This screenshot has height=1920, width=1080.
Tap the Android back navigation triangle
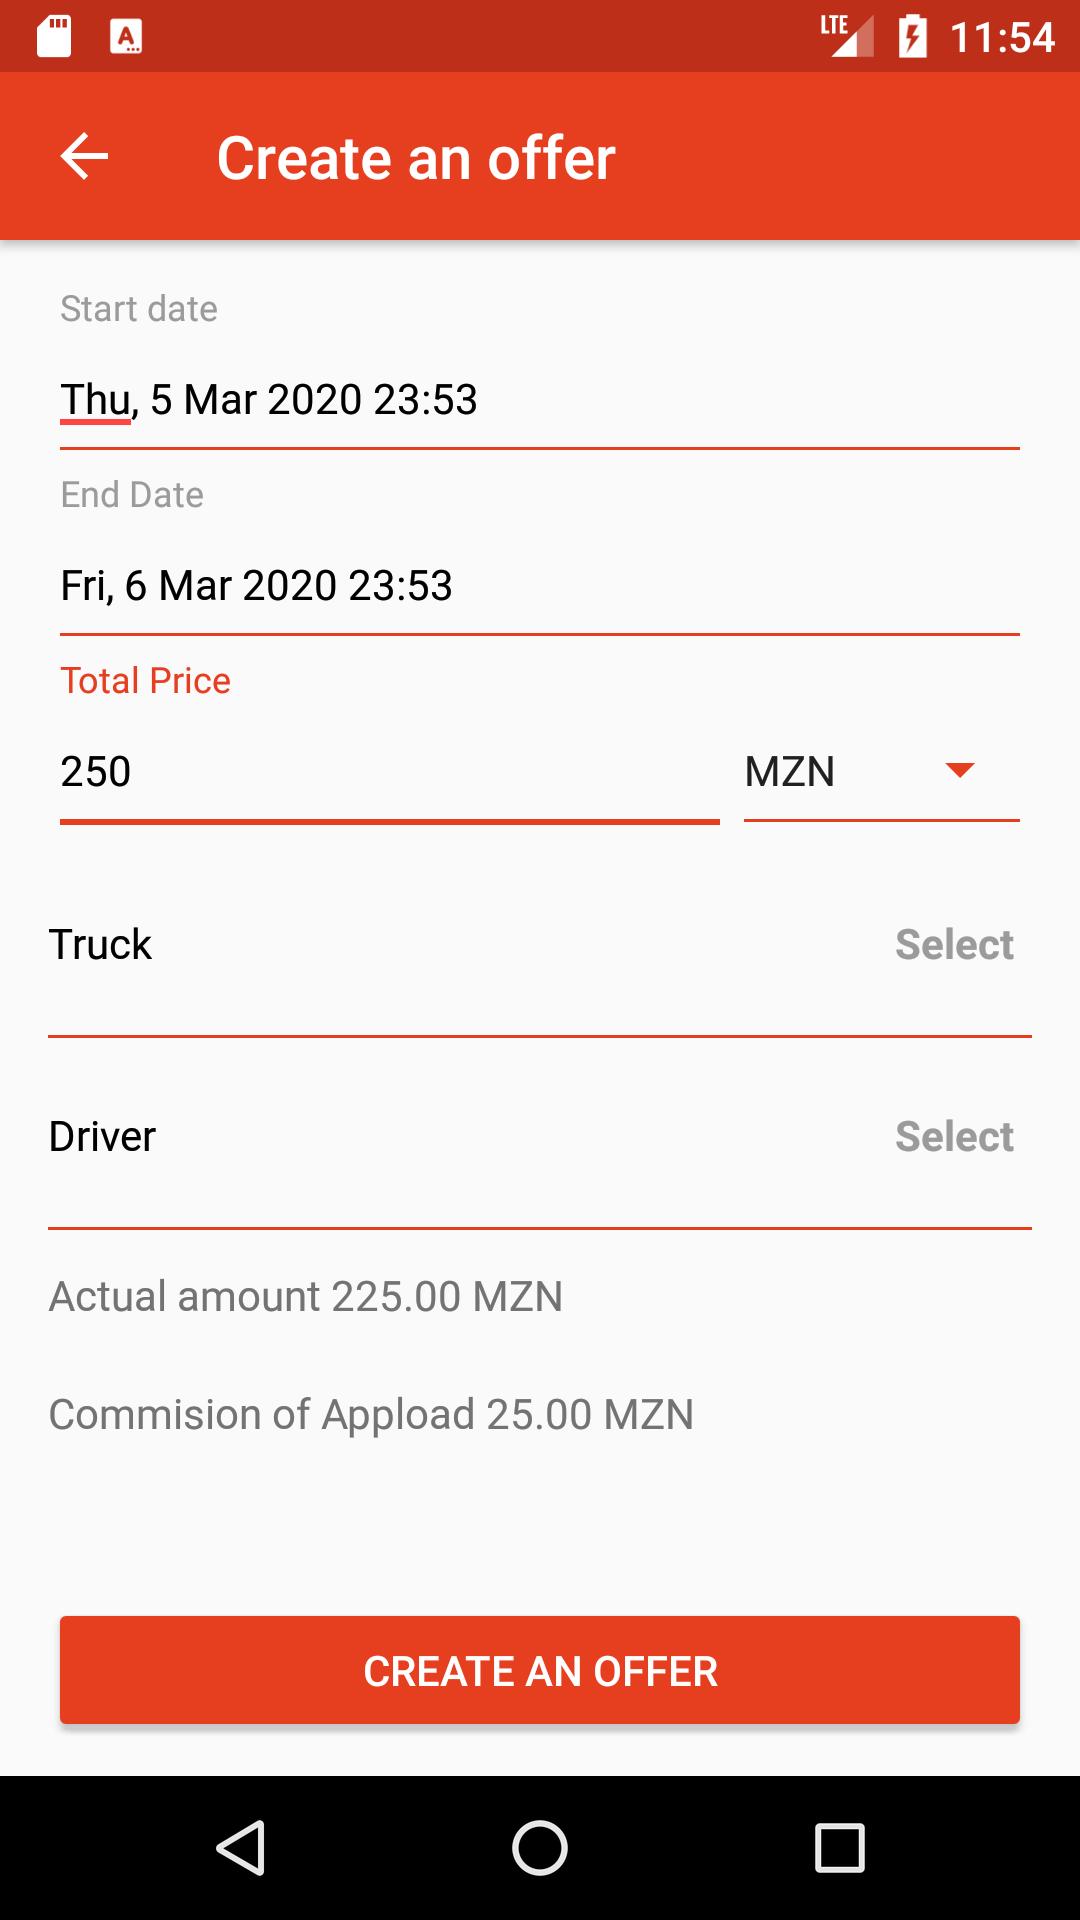pos(240,1847)
